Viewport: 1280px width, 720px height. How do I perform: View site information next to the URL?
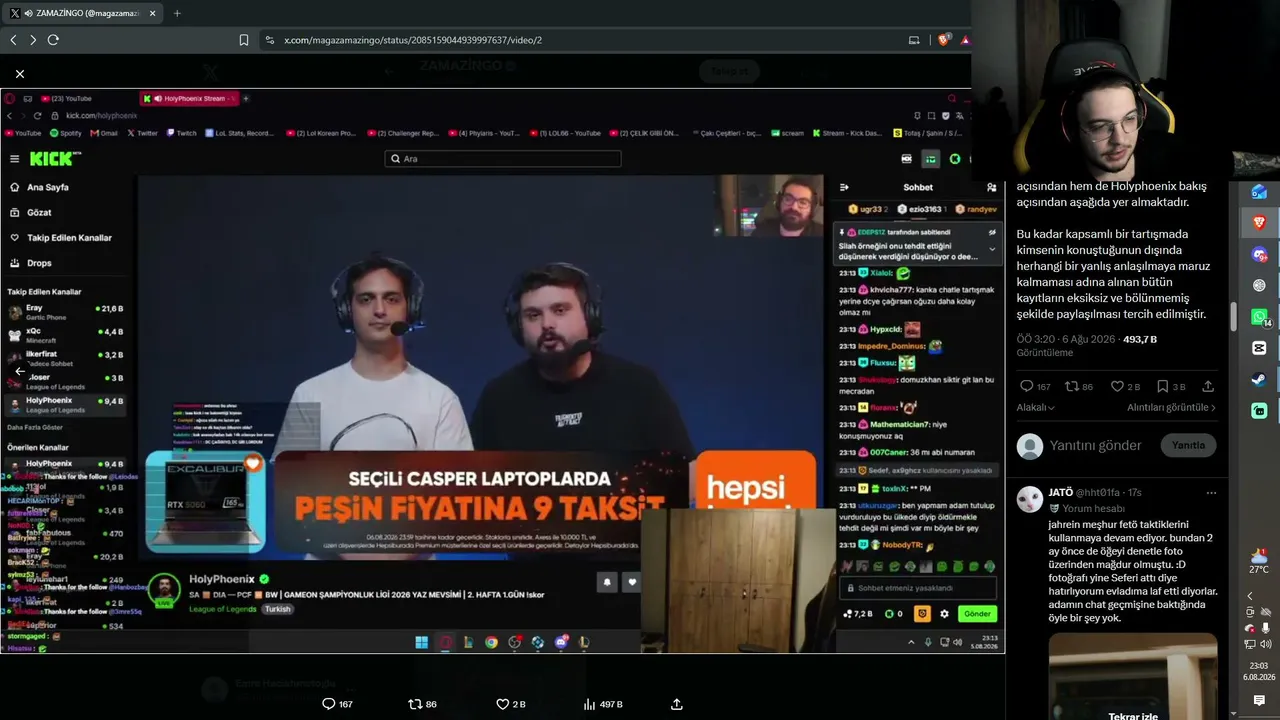270,40
